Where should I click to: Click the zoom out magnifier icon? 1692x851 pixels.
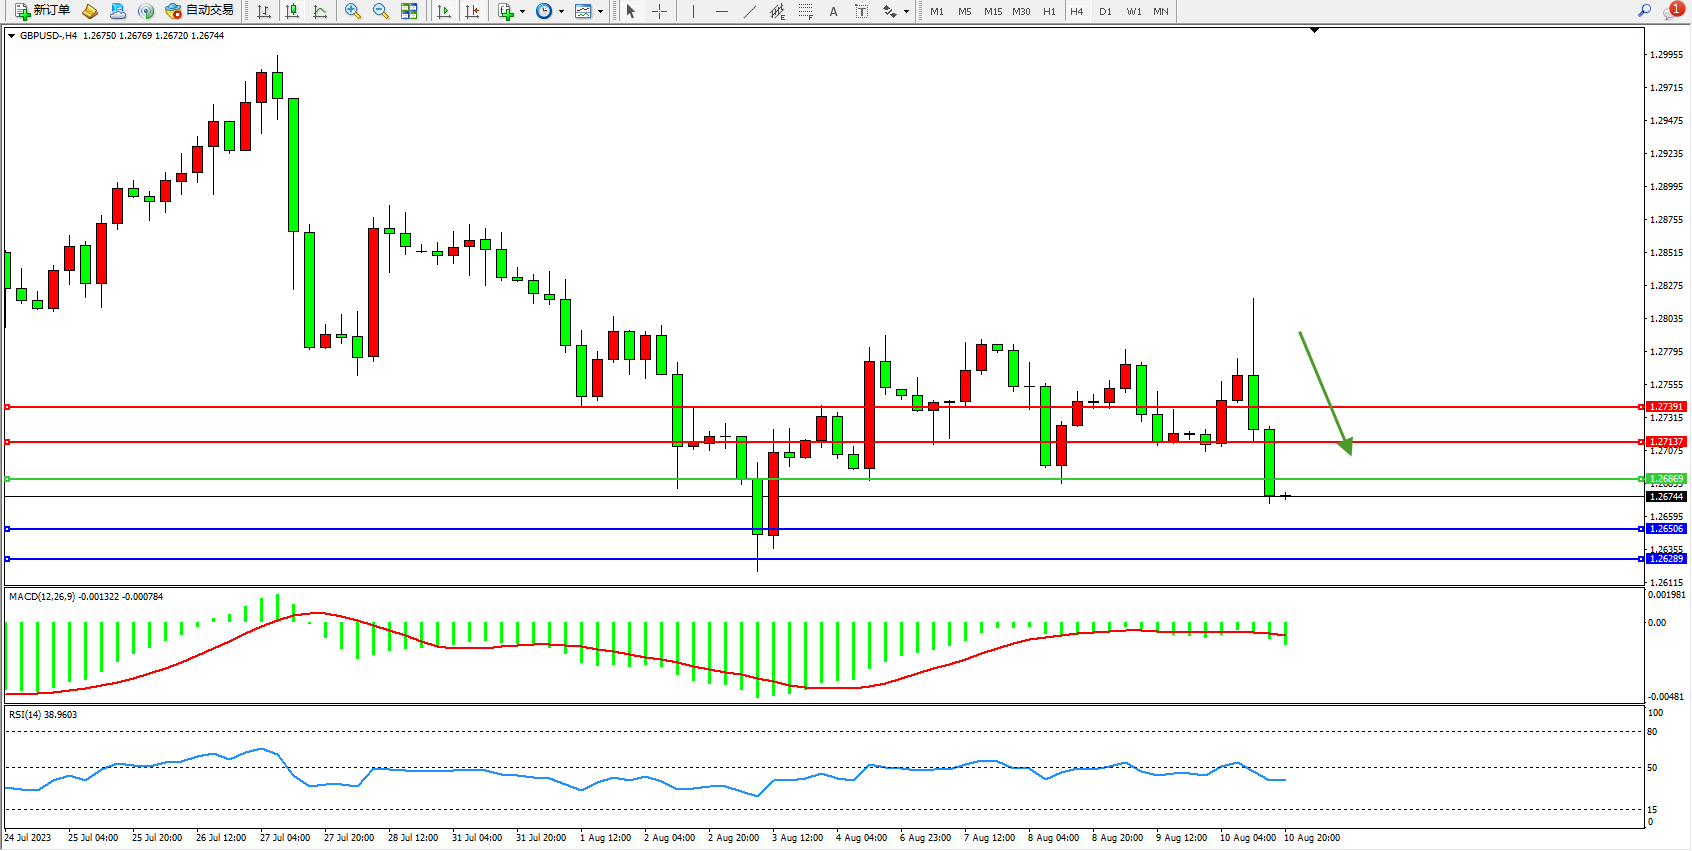point(381,11)
